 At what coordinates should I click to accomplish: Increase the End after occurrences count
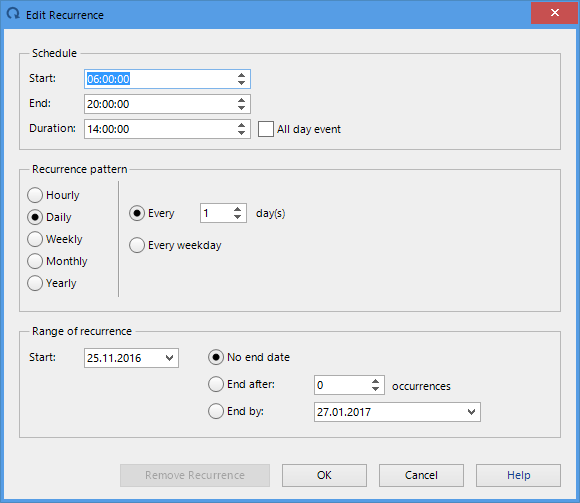point(375,381)
